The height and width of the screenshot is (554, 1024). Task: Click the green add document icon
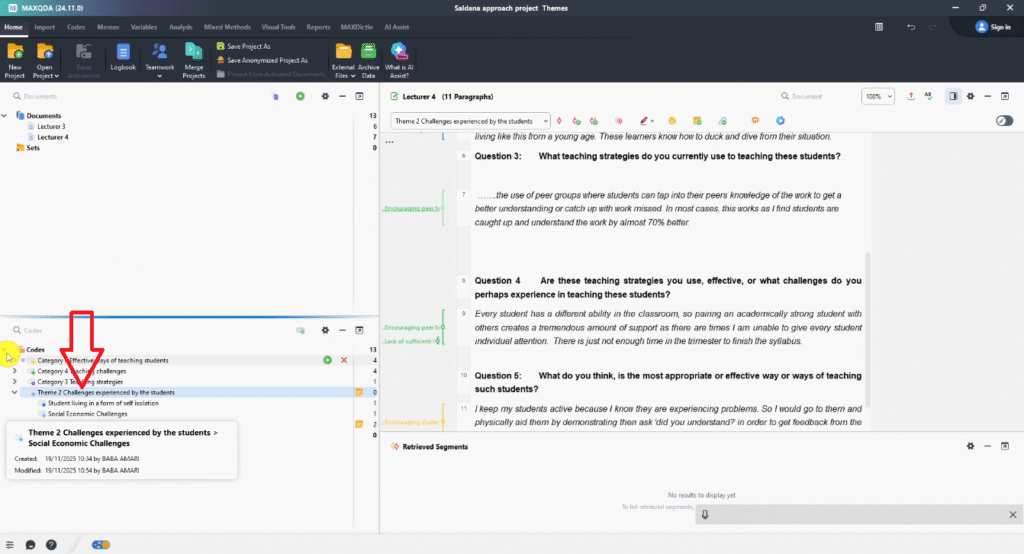(x=300, y=96)
